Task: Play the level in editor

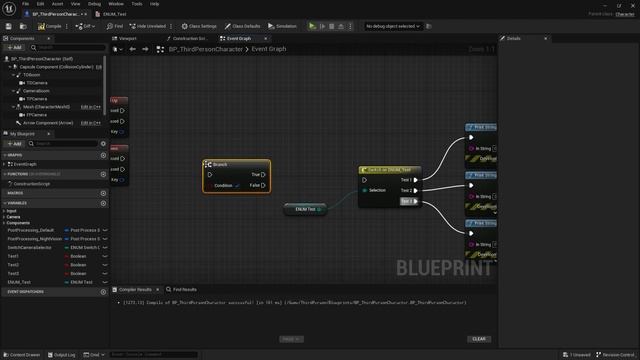Action: click(312, 27)
